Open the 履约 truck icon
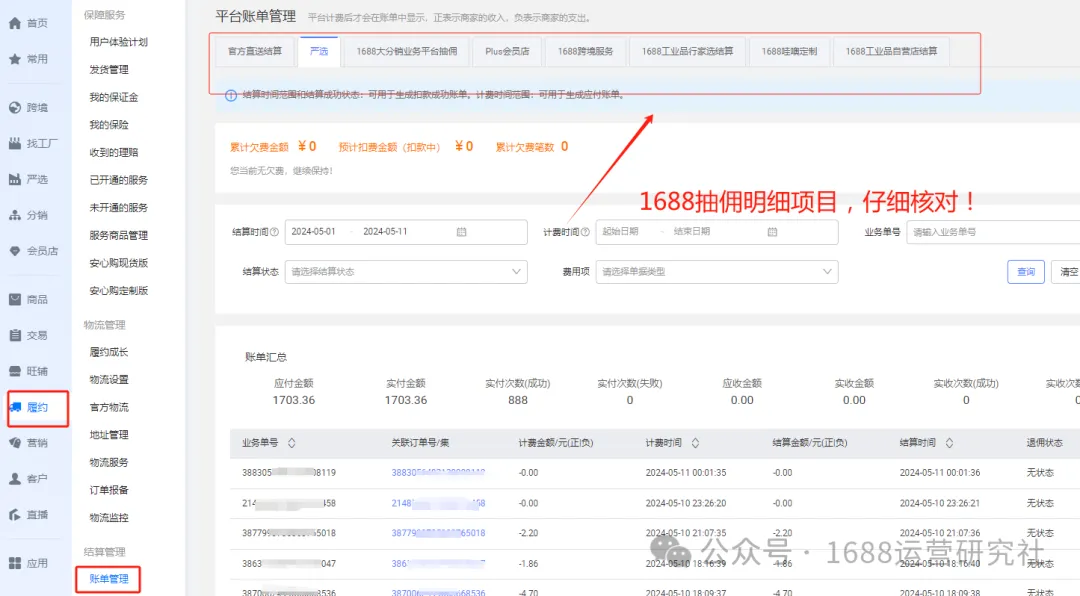The width and height of the screenshot is (1080, 596). coord(15,407)
